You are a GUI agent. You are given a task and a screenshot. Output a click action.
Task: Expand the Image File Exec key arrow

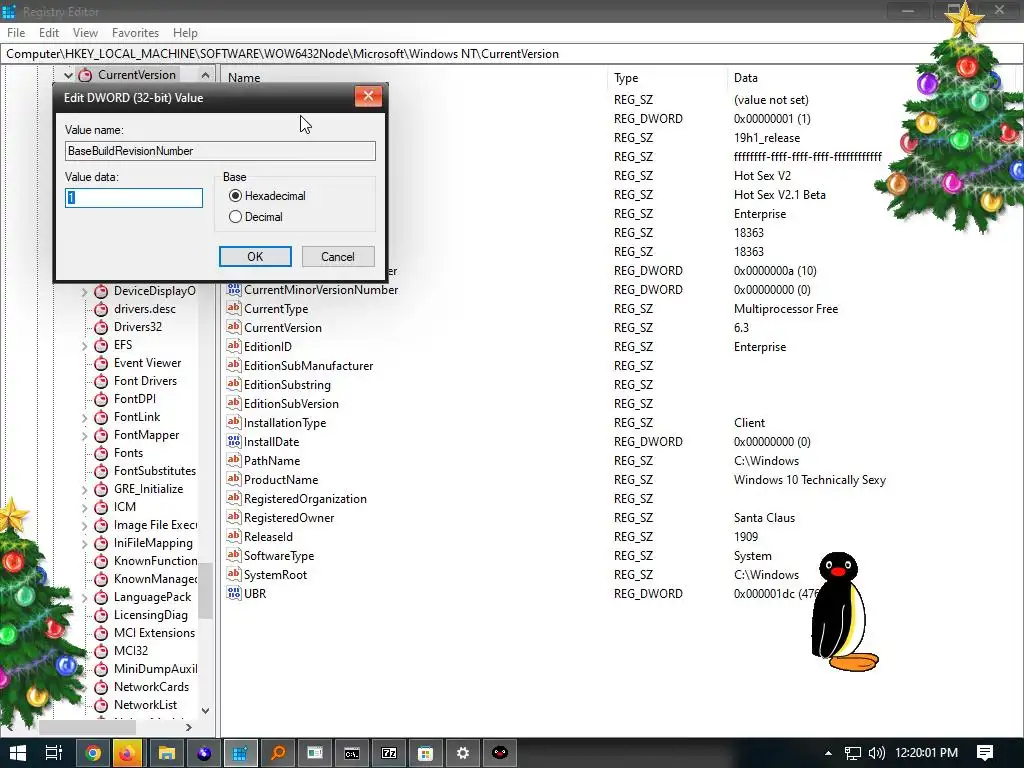tap(84, 526)
